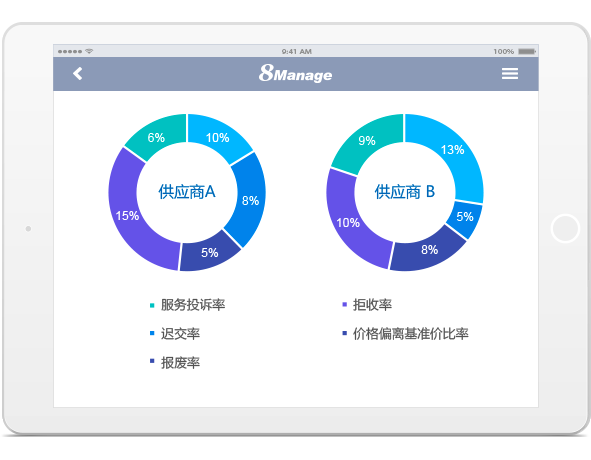This screenshot has height=460, width=591.
Task: Tap the 9:41 AM clock in status bar
Action: pyautogui.click(x=297, y=51)
